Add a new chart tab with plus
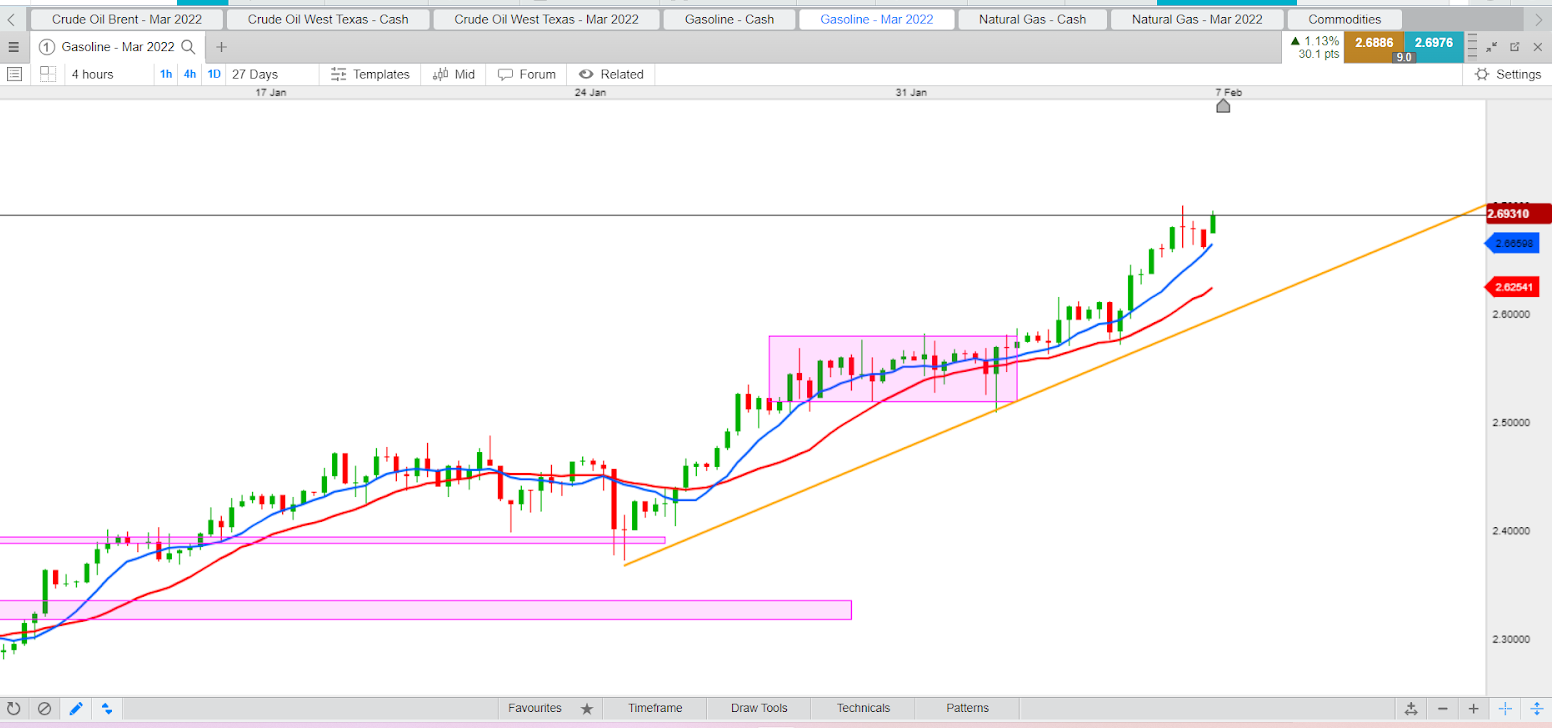The height and width of the screenshot is (728, 1552). click(221, 47)
